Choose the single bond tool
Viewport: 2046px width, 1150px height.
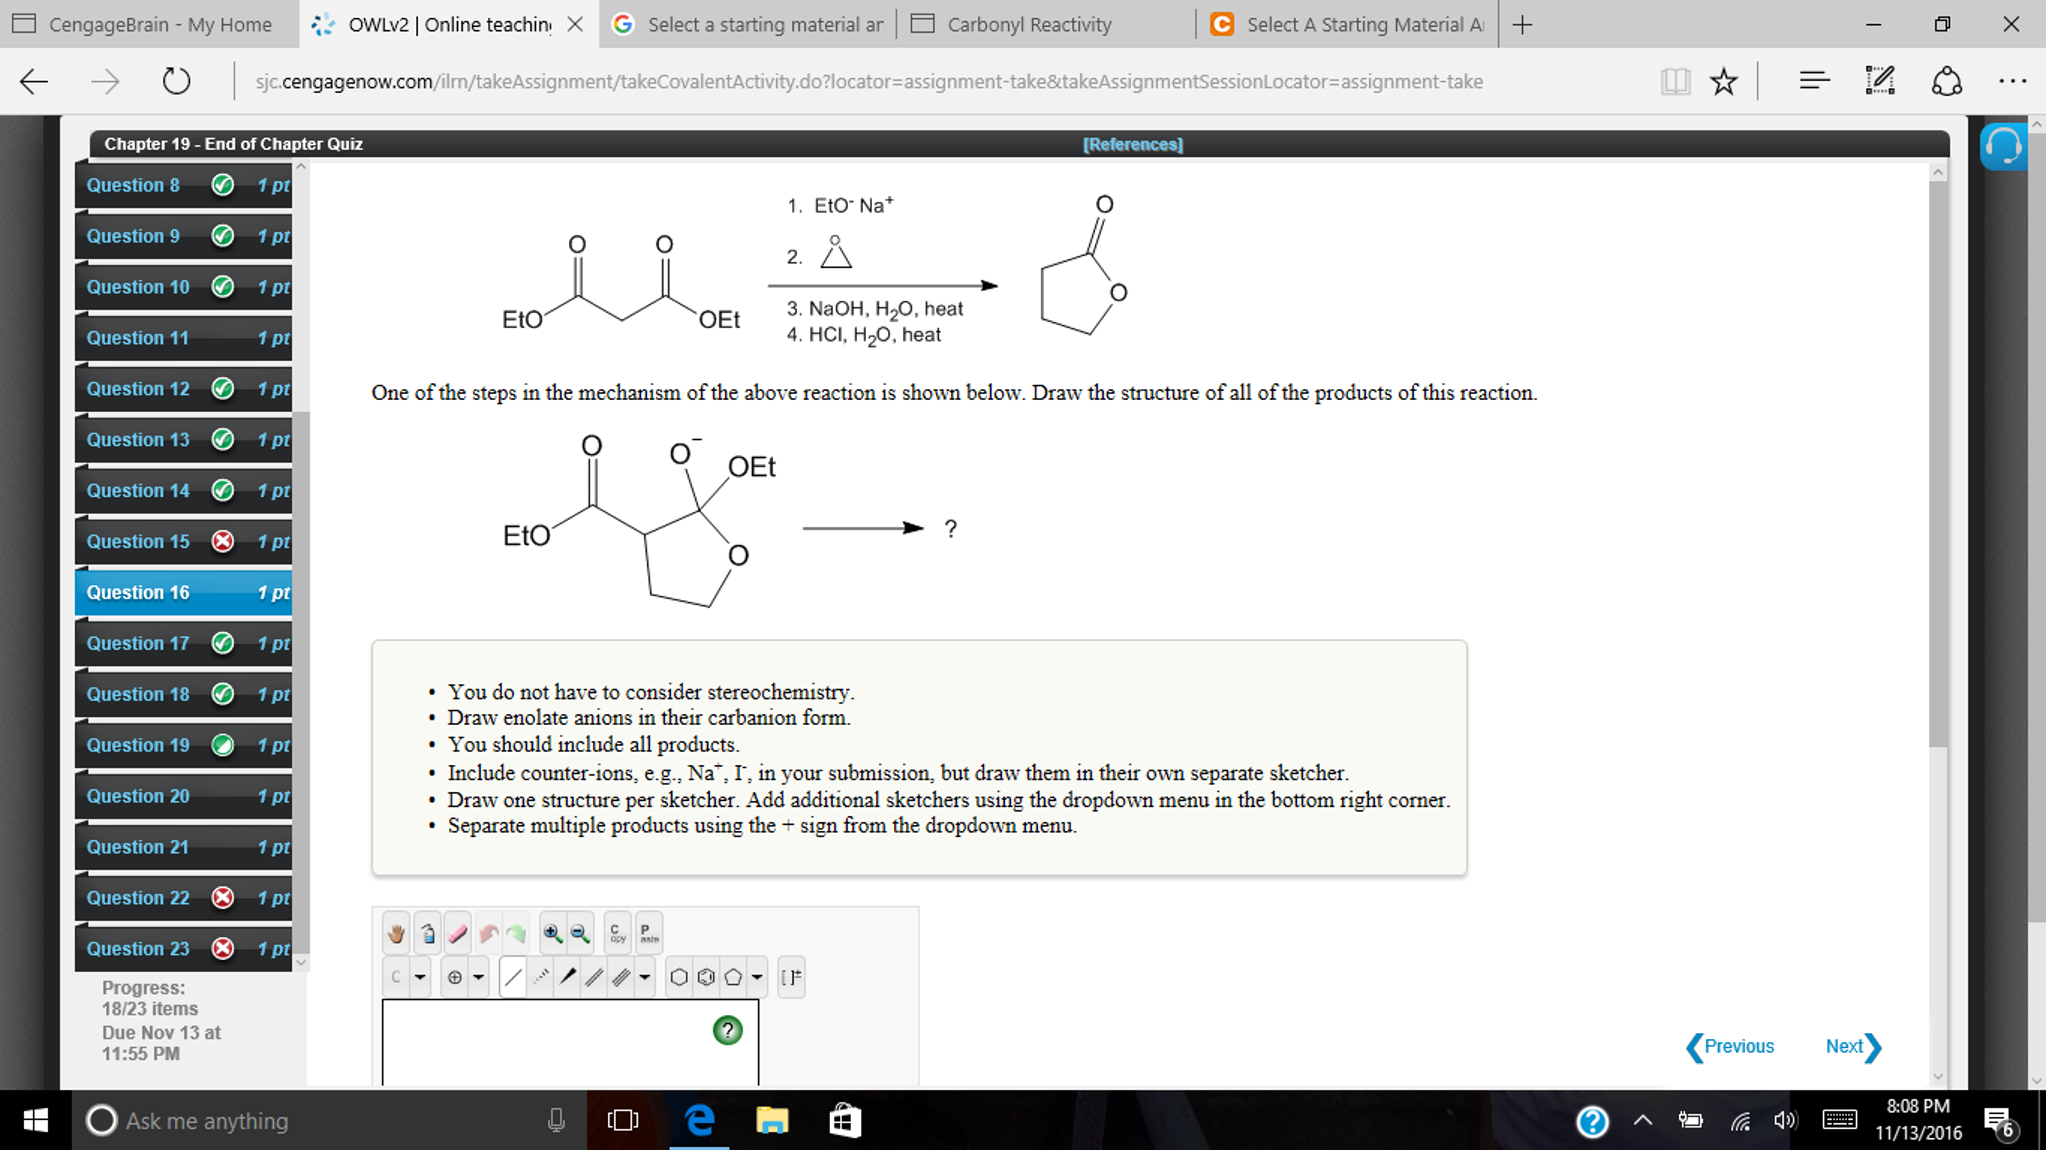coord(513,977)
